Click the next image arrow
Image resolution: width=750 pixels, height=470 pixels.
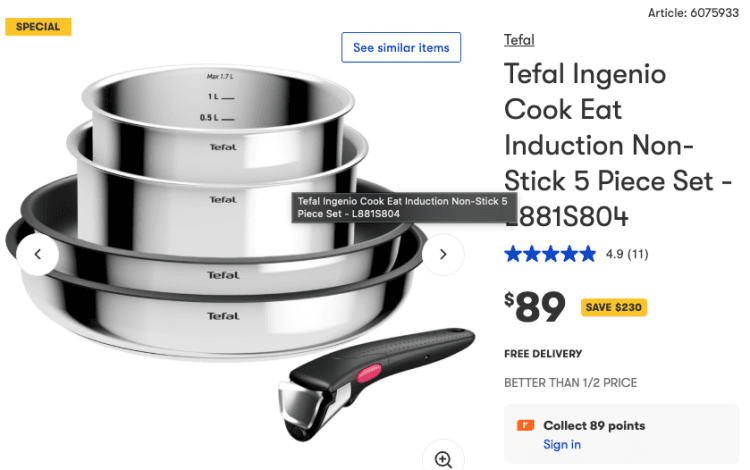coord(443,254)
